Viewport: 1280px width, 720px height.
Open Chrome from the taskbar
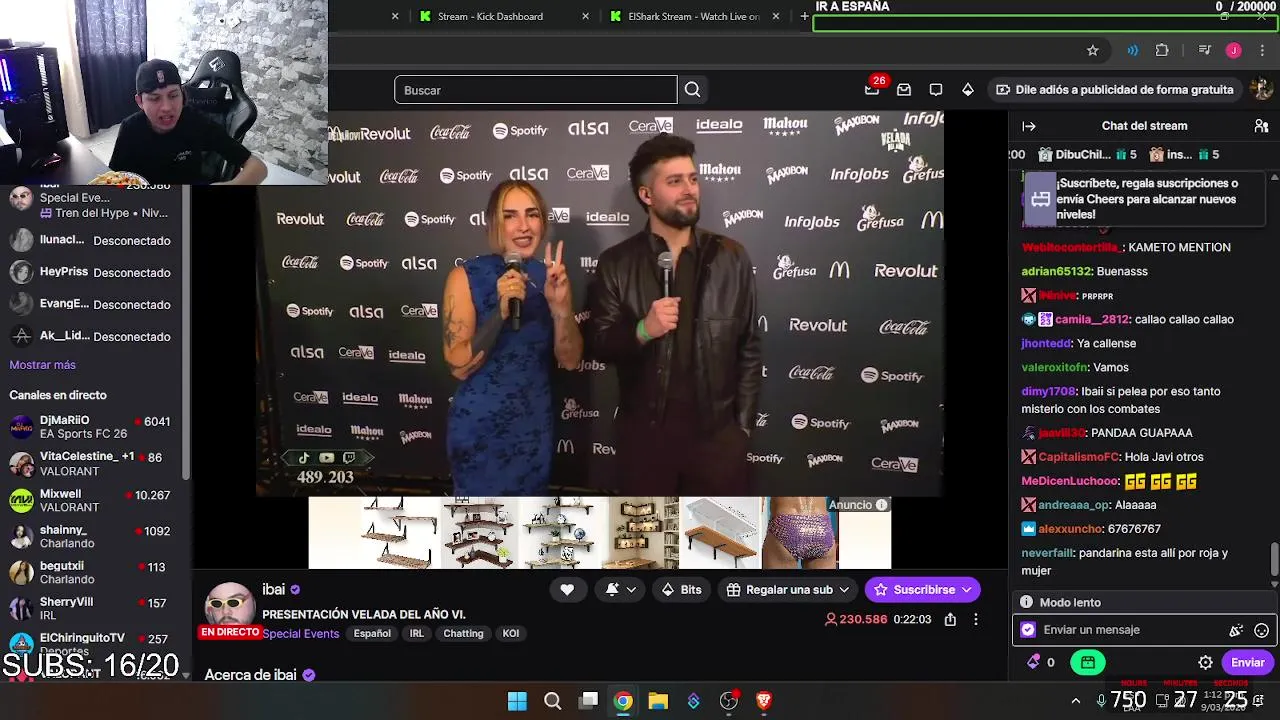pyautogui.click(x=623, y=701)
